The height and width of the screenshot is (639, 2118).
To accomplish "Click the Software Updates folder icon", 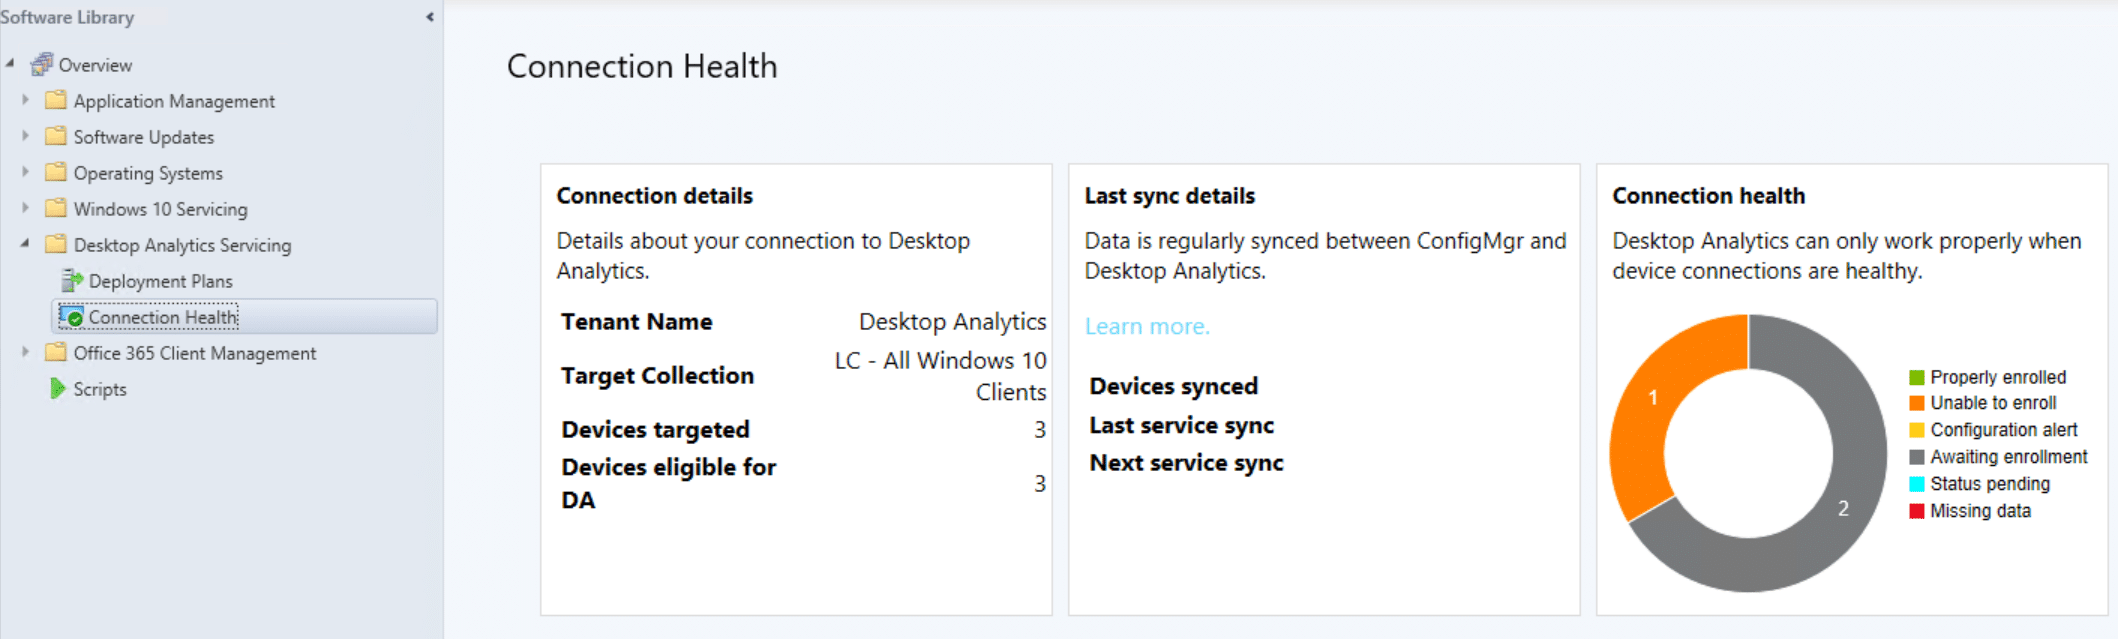I will click(56, 136).
